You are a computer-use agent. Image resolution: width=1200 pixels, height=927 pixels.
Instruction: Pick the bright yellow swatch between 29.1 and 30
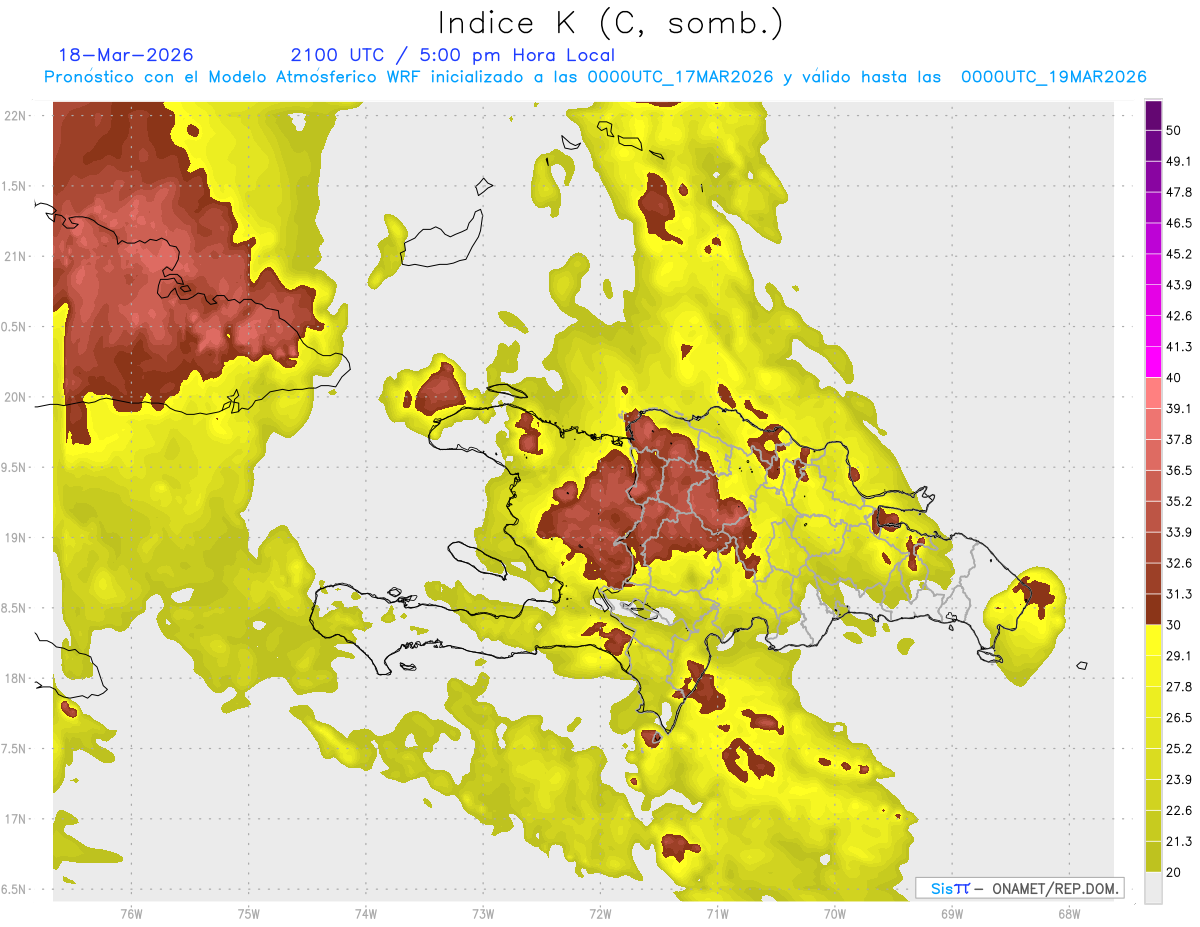coord(1154,641)
